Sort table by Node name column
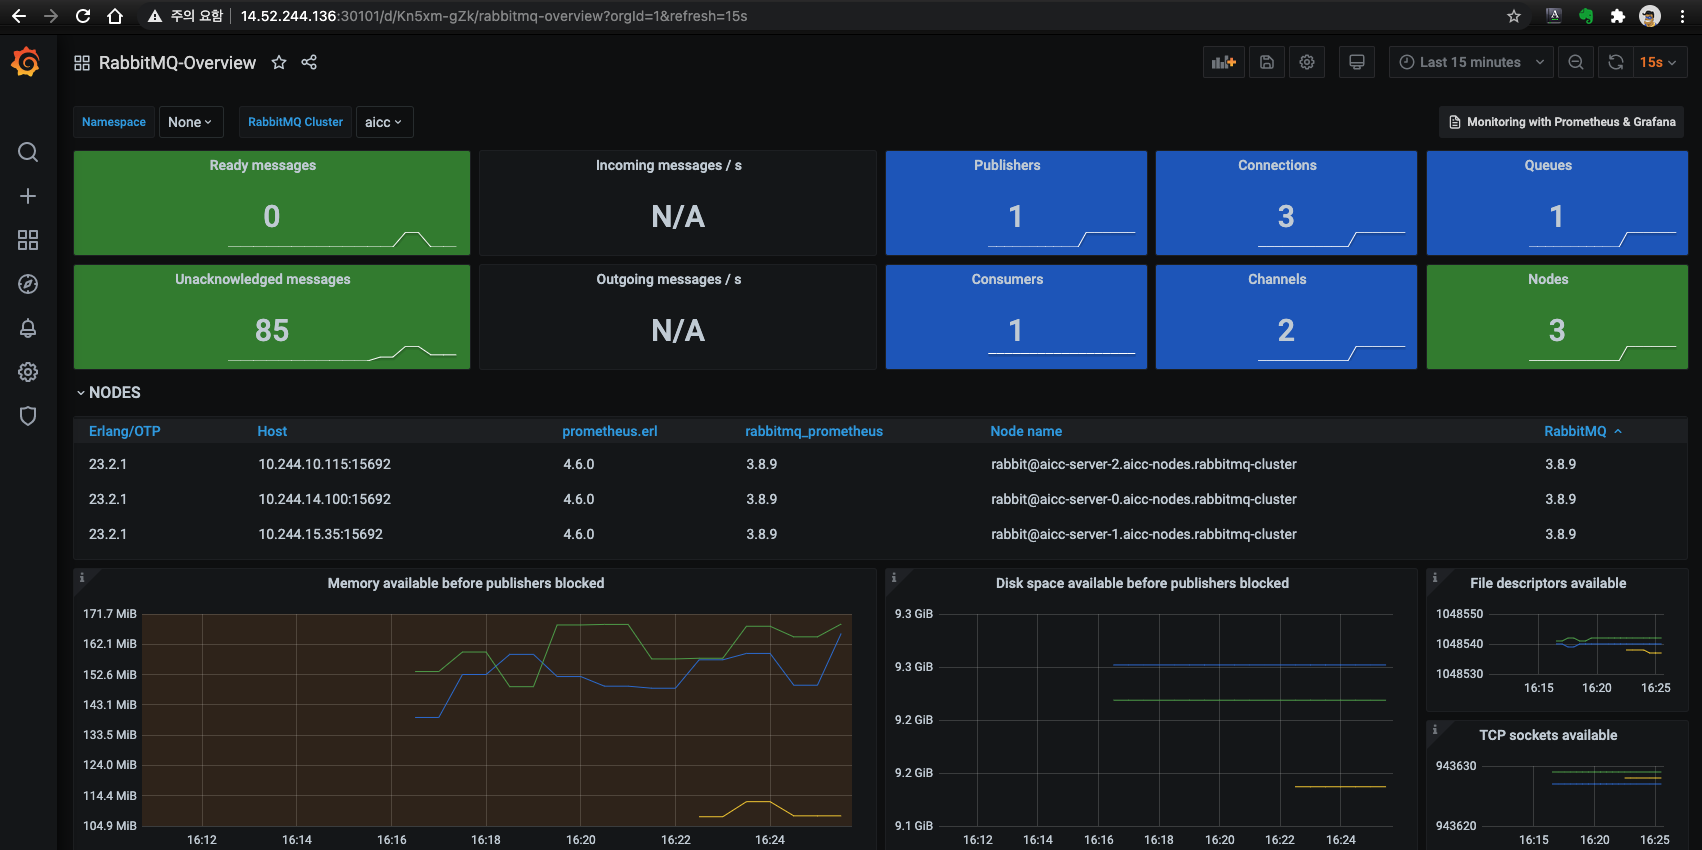 [x=1026, y=431]
